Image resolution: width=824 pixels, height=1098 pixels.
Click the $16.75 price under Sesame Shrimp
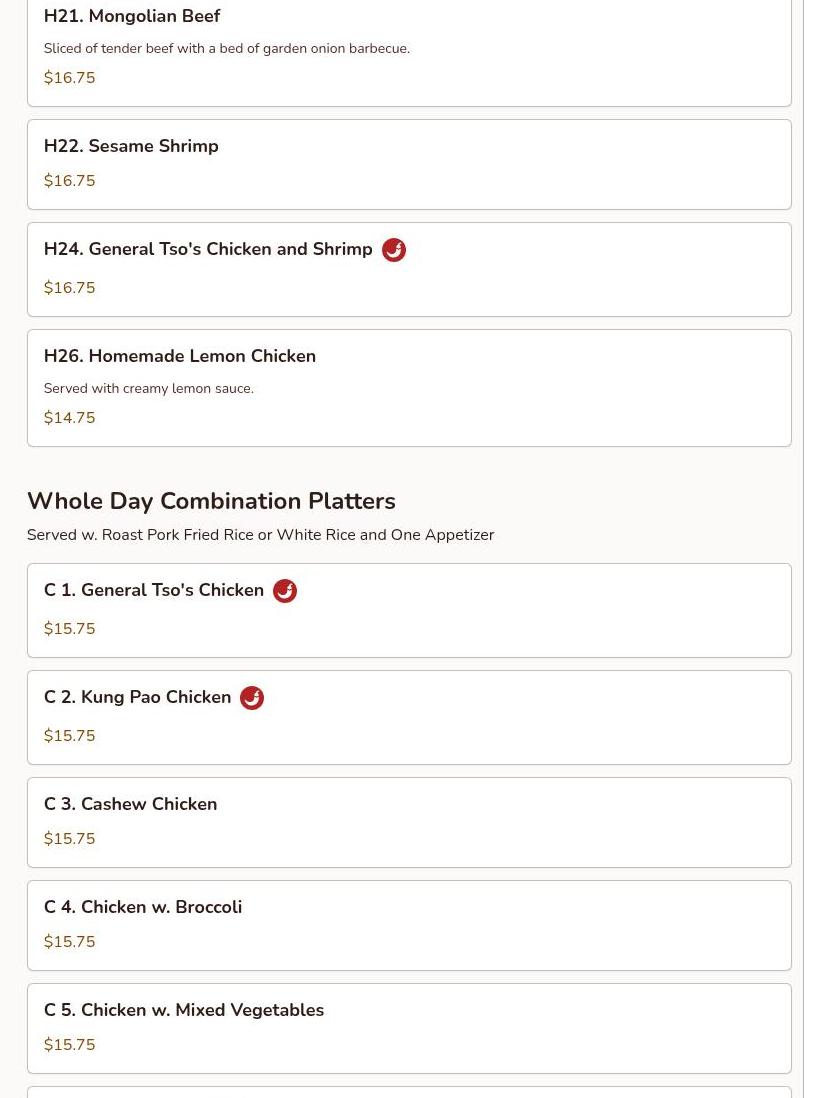(69, 181)
